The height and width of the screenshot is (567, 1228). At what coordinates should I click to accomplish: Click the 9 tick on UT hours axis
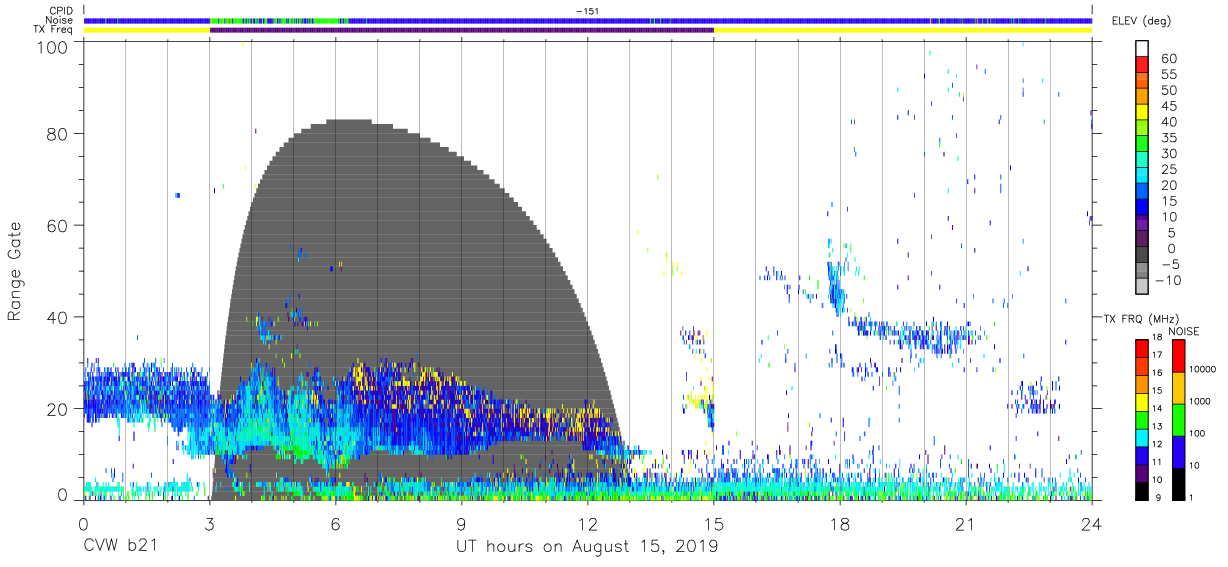[x=461, y=524]
